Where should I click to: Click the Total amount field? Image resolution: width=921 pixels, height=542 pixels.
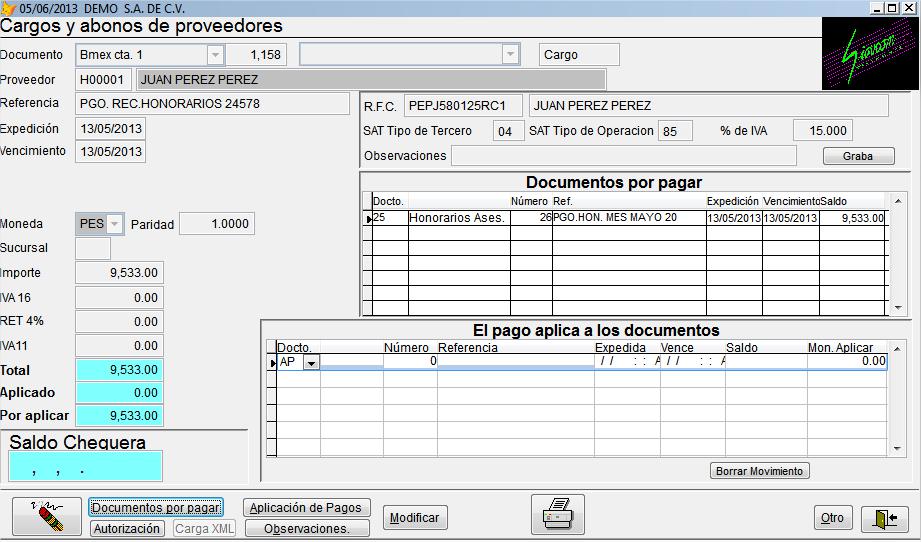119,370
